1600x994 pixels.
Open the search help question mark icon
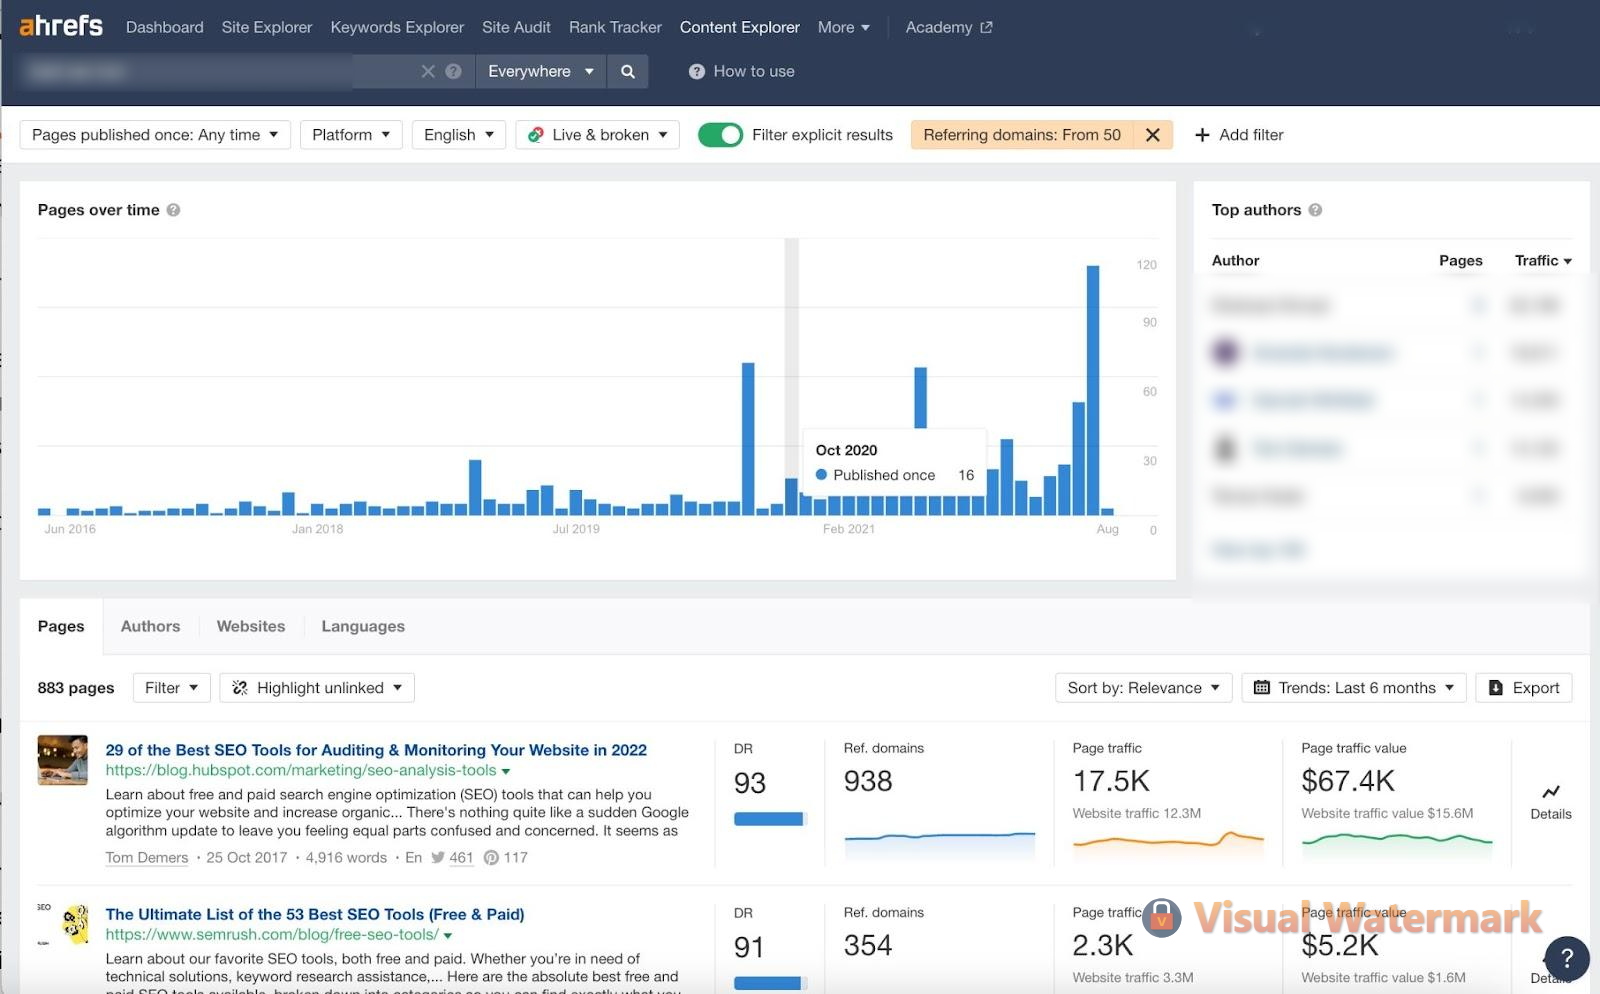click(x=453, y=71)
